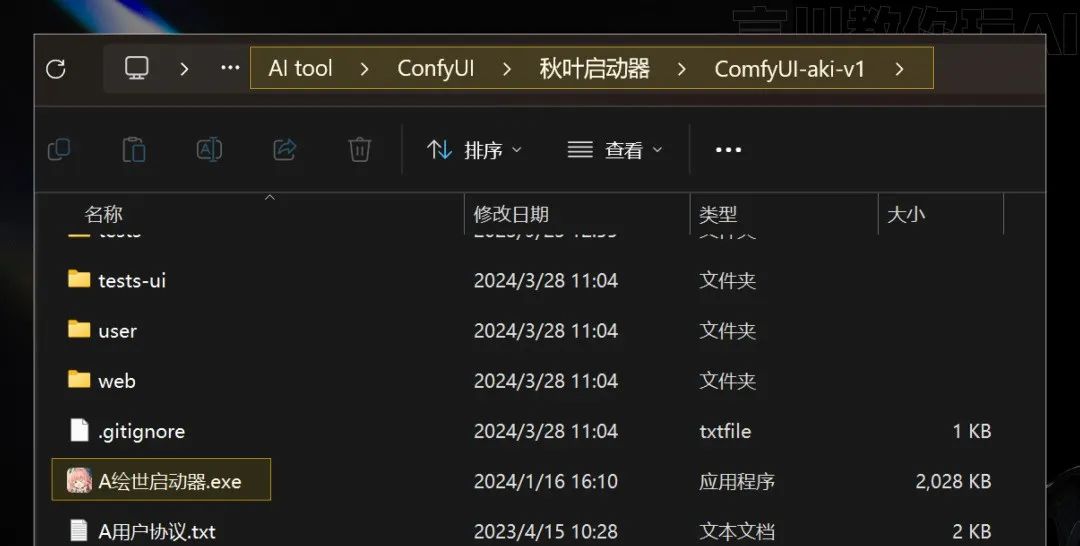This screenshot has width=1080, height=546.
Task: Click the 应用程序 type cell
Action: click(x=737, y=481)
